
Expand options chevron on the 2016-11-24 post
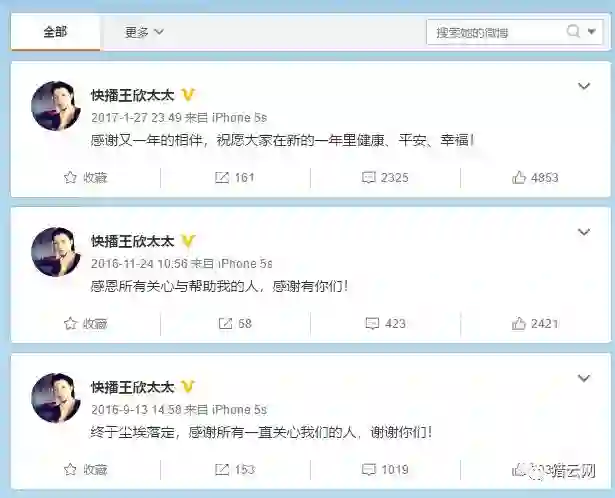(584, 232)
